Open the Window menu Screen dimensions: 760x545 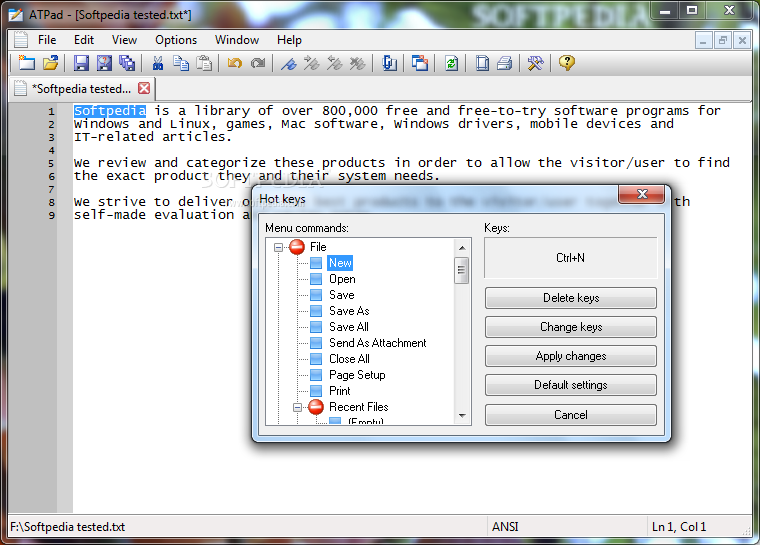[237, 40]
